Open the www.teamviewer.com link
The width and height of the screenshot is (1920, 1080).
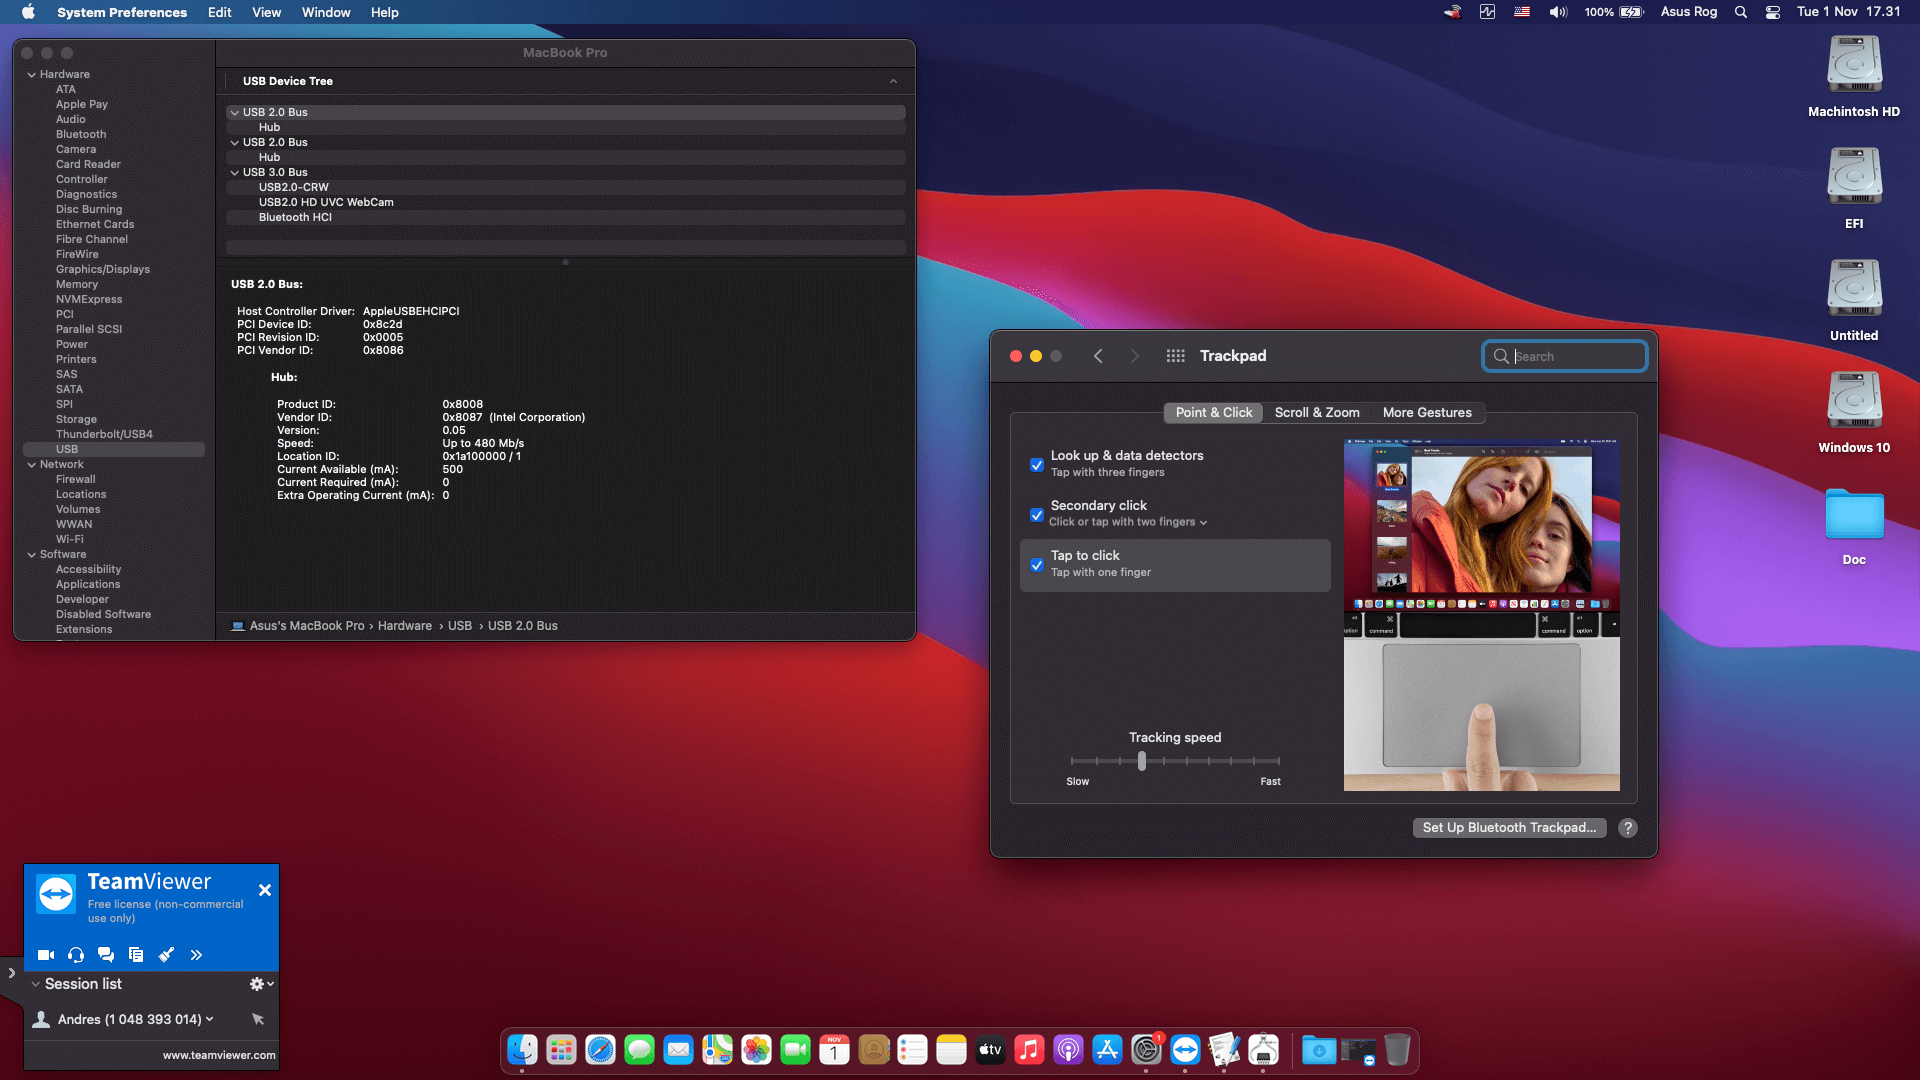(219, 1055)
